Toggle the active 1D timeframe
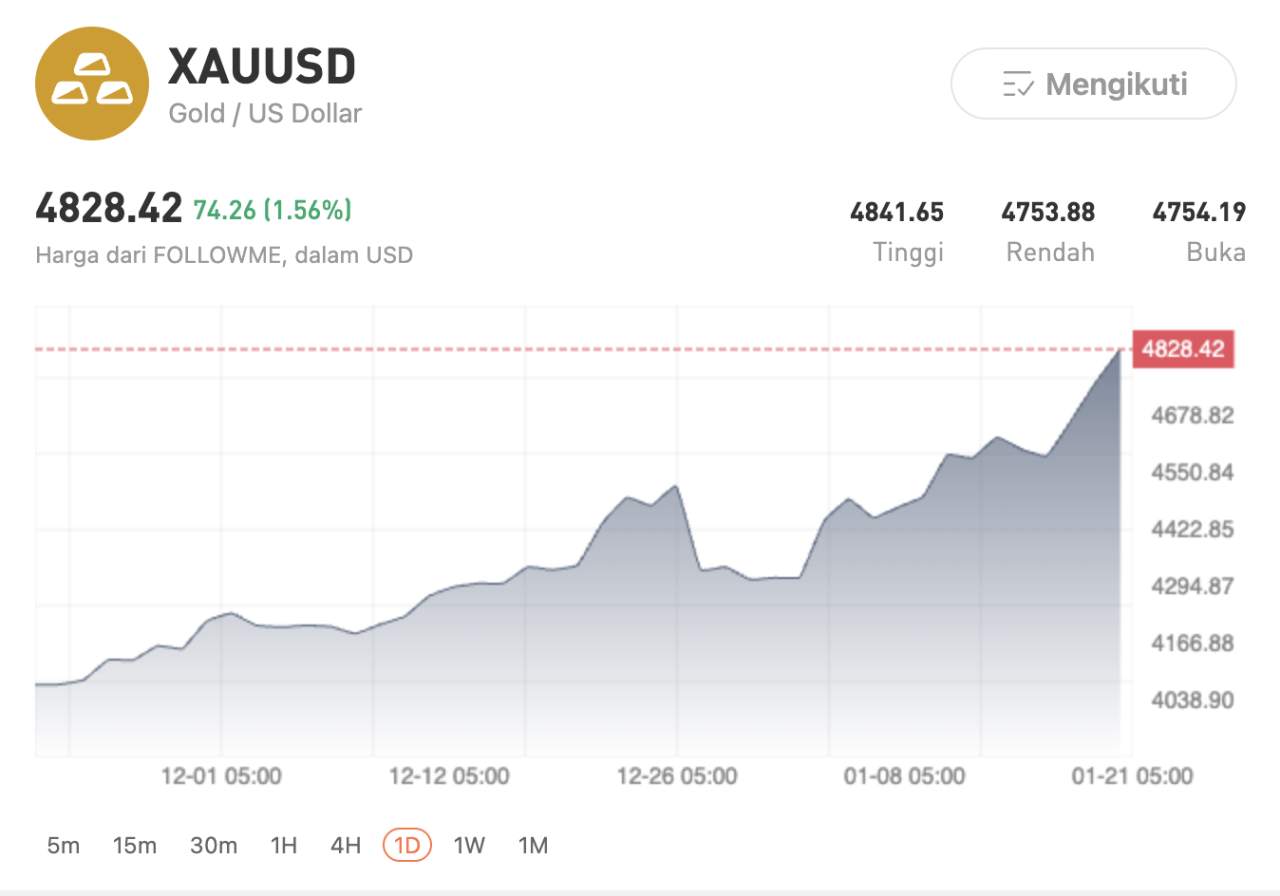This screenshot has height=896, width=1280. (x=406, y=845)
